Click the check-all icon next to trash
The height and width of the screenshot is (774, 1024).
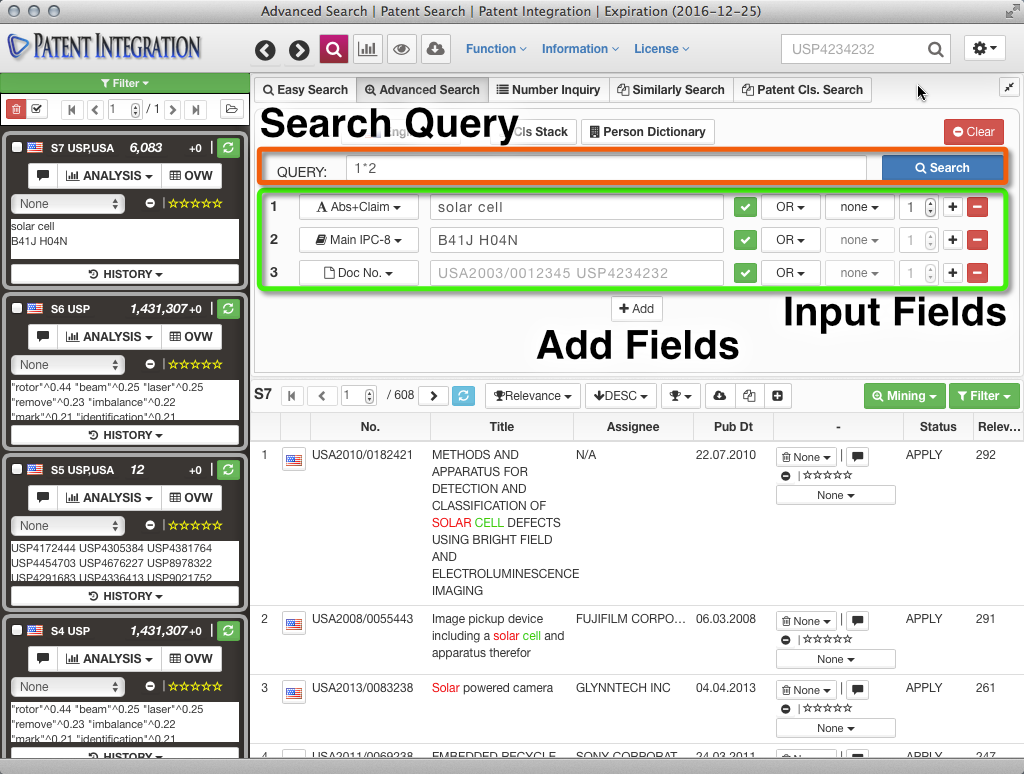point(37,109)
